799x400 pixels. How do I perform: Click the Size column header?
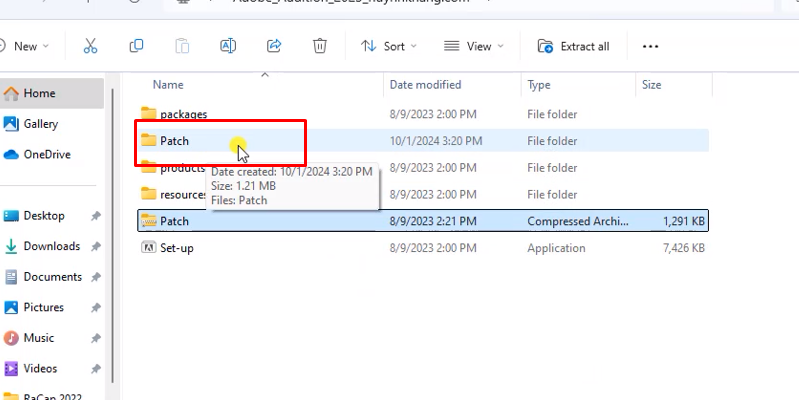[x=651, y=85]
